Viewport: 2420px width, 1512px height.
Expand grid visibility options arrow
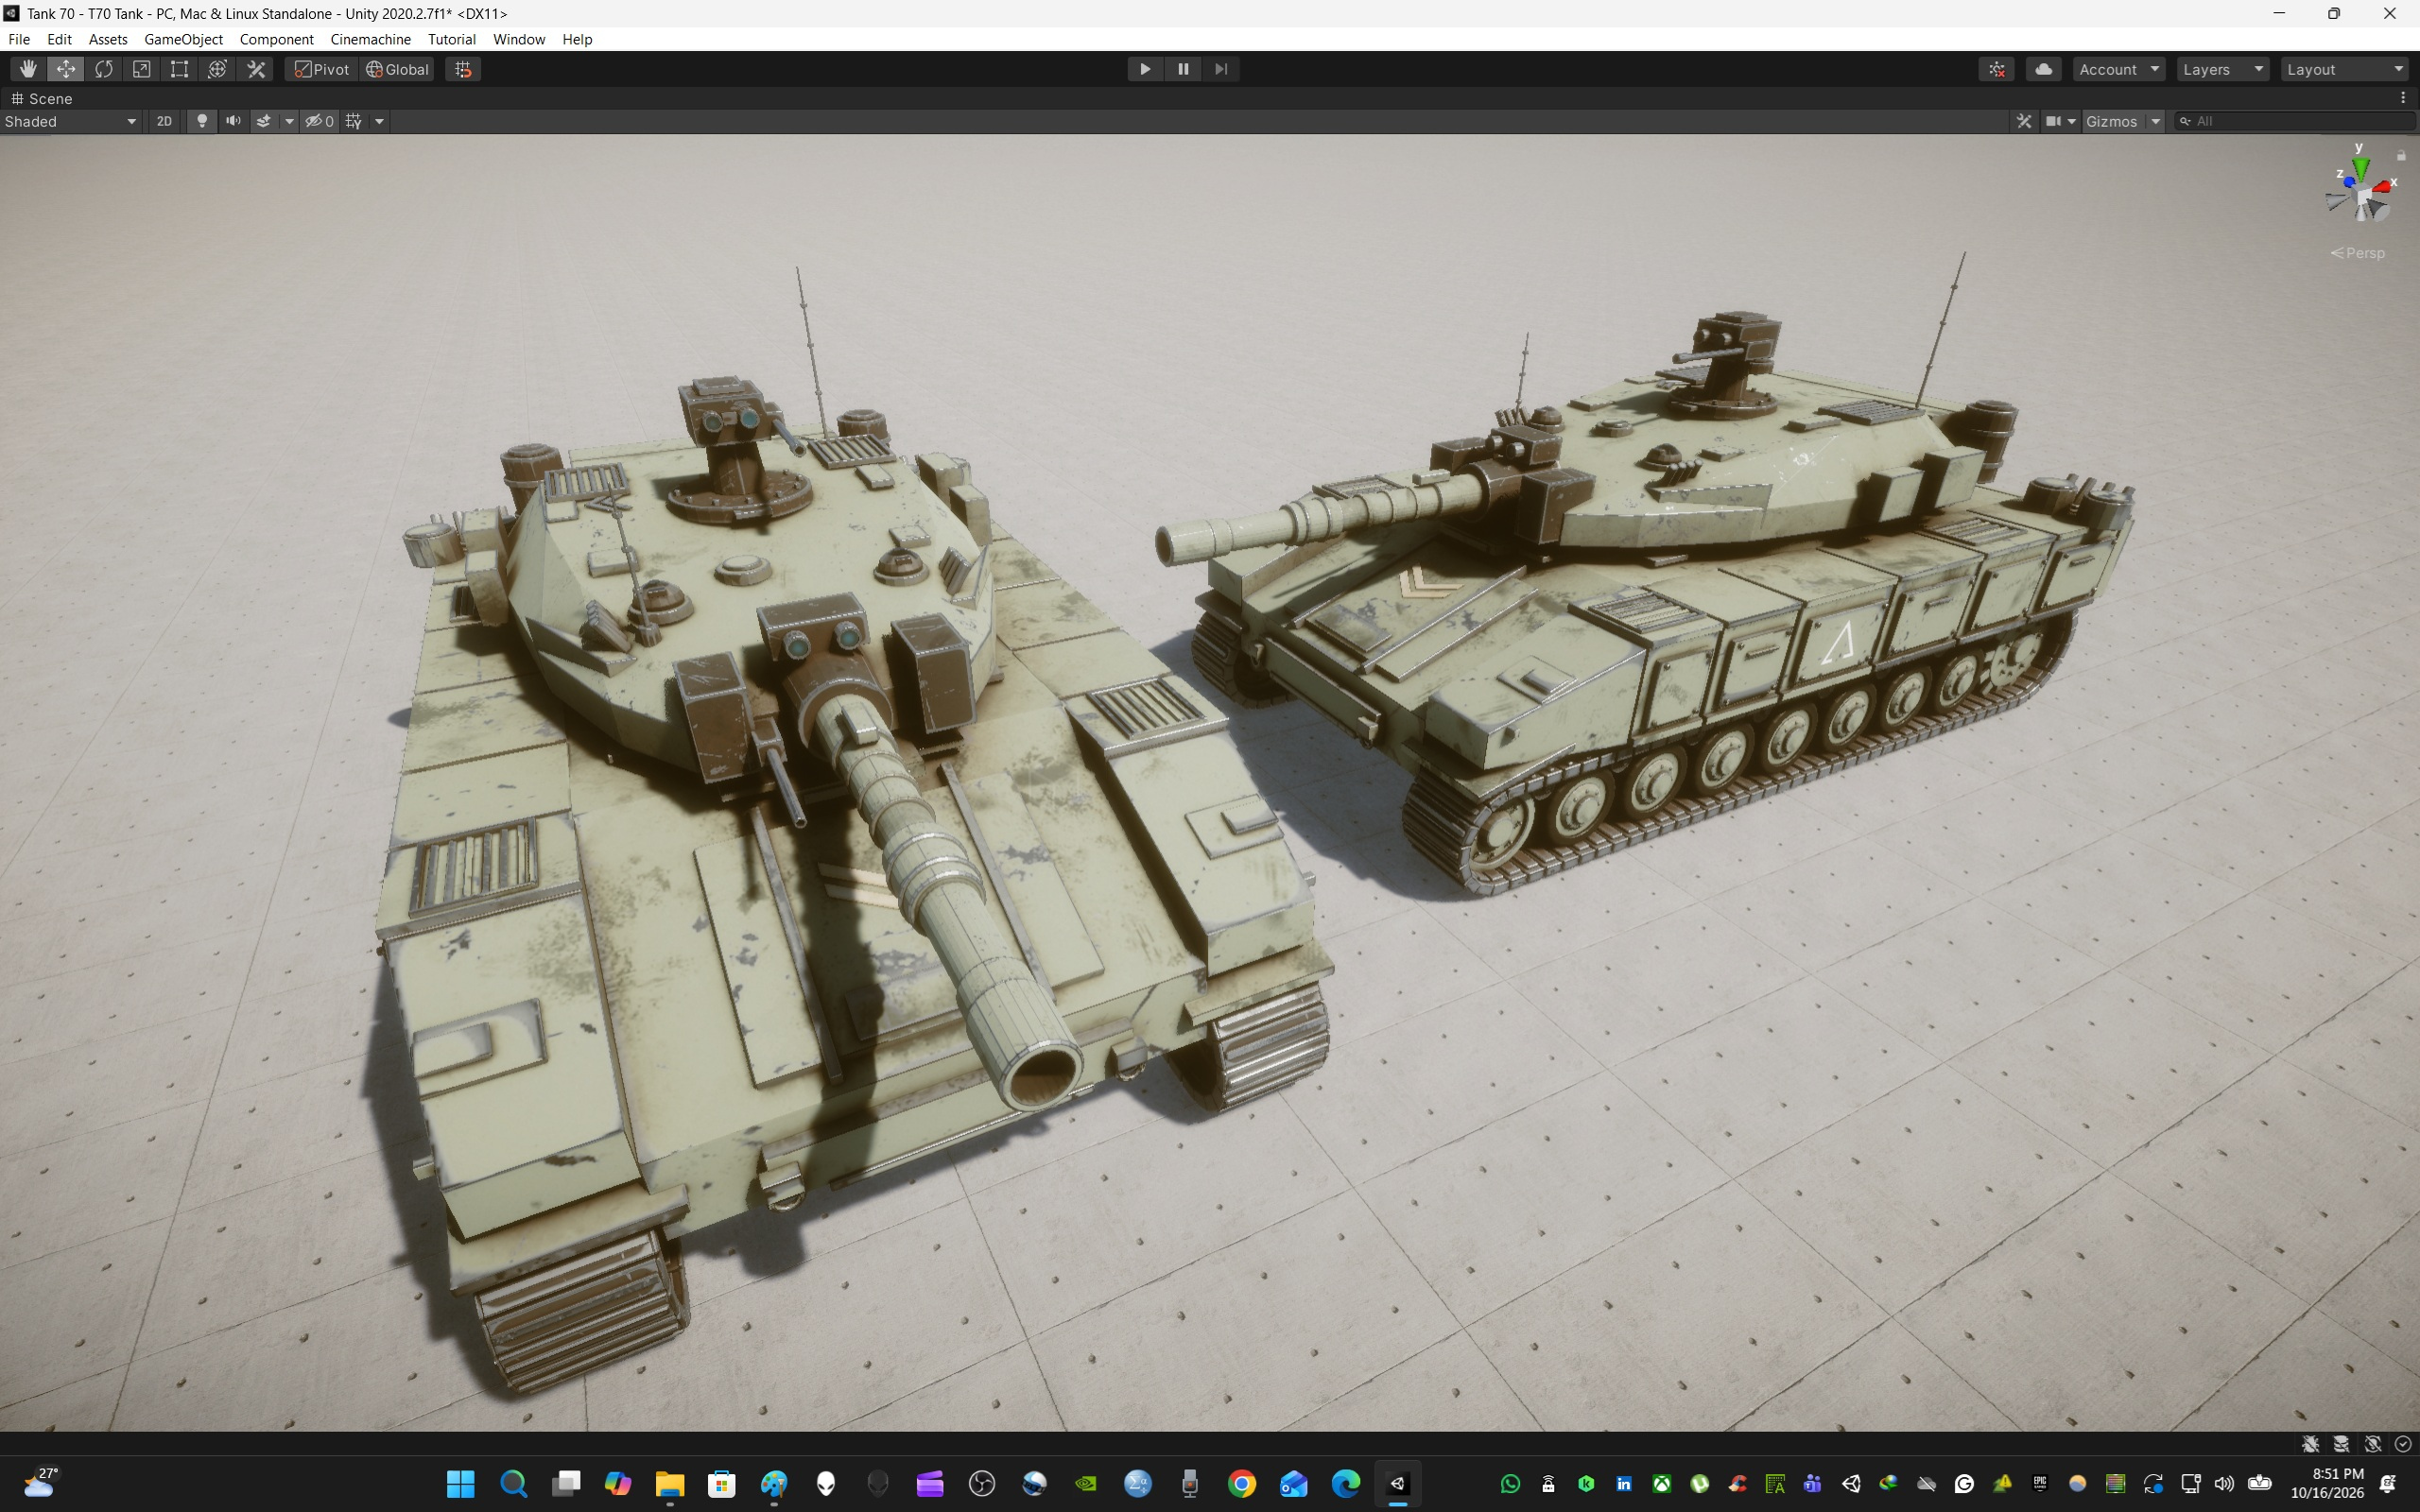tap(379, 121)
